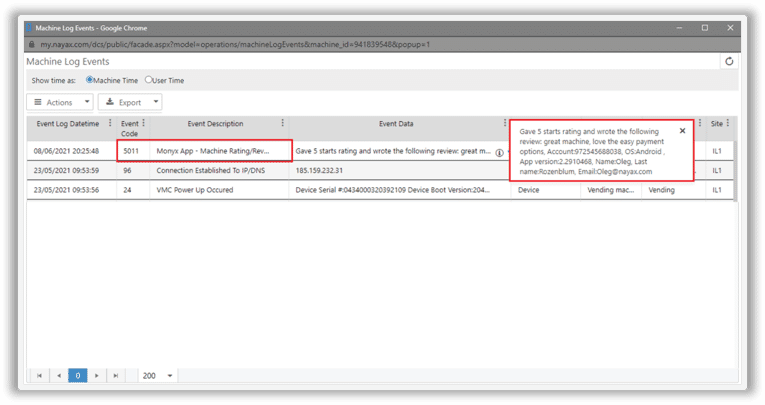Open the page size dropdown showing 200
The width and height of the screenshot is (765, 405).
pyautogui.click(x=157, y=375)
